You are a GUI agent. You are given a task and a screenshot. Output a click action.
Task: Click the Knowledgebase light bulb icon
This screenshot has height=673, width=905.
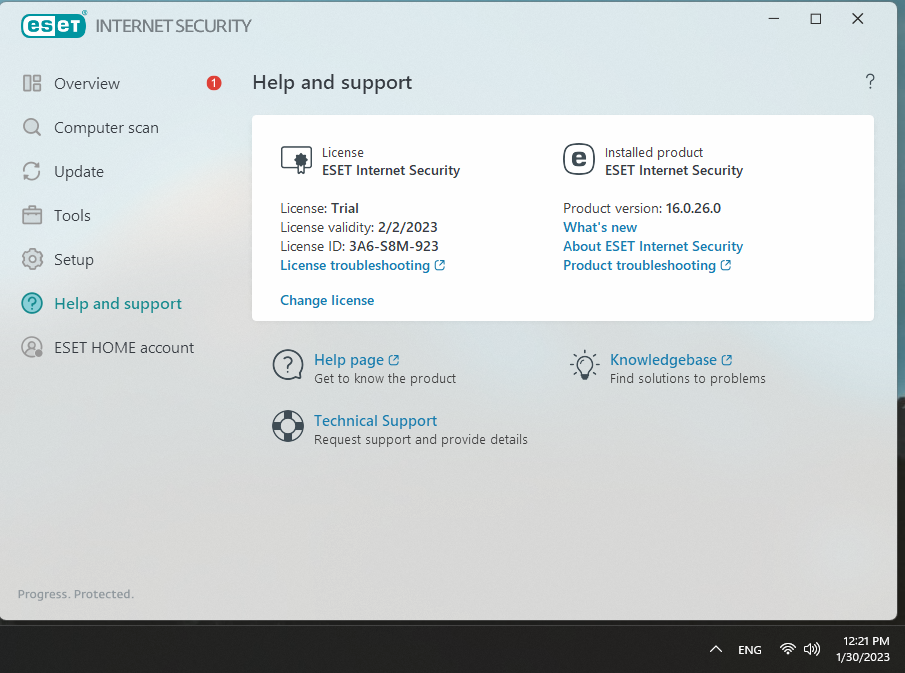pos(584,365)
